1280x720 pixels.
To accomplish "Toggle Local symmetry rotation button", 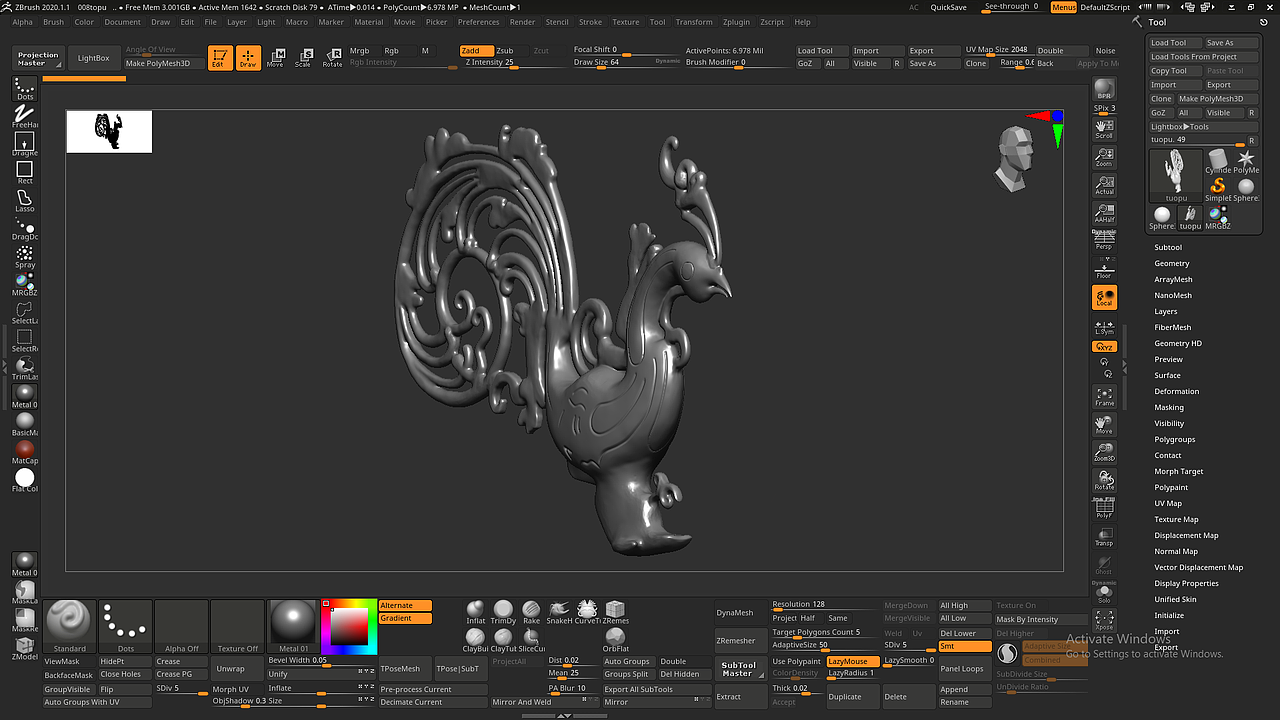I will pos(1104,297).
